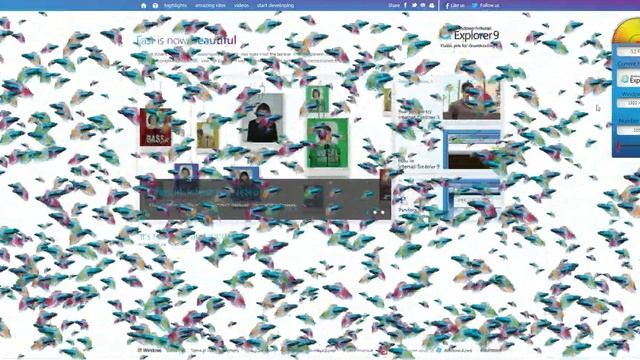The height and width of the screenshot is (360, 640).
Task: Share the page on Facebook icon
Action: pos(405,5)
